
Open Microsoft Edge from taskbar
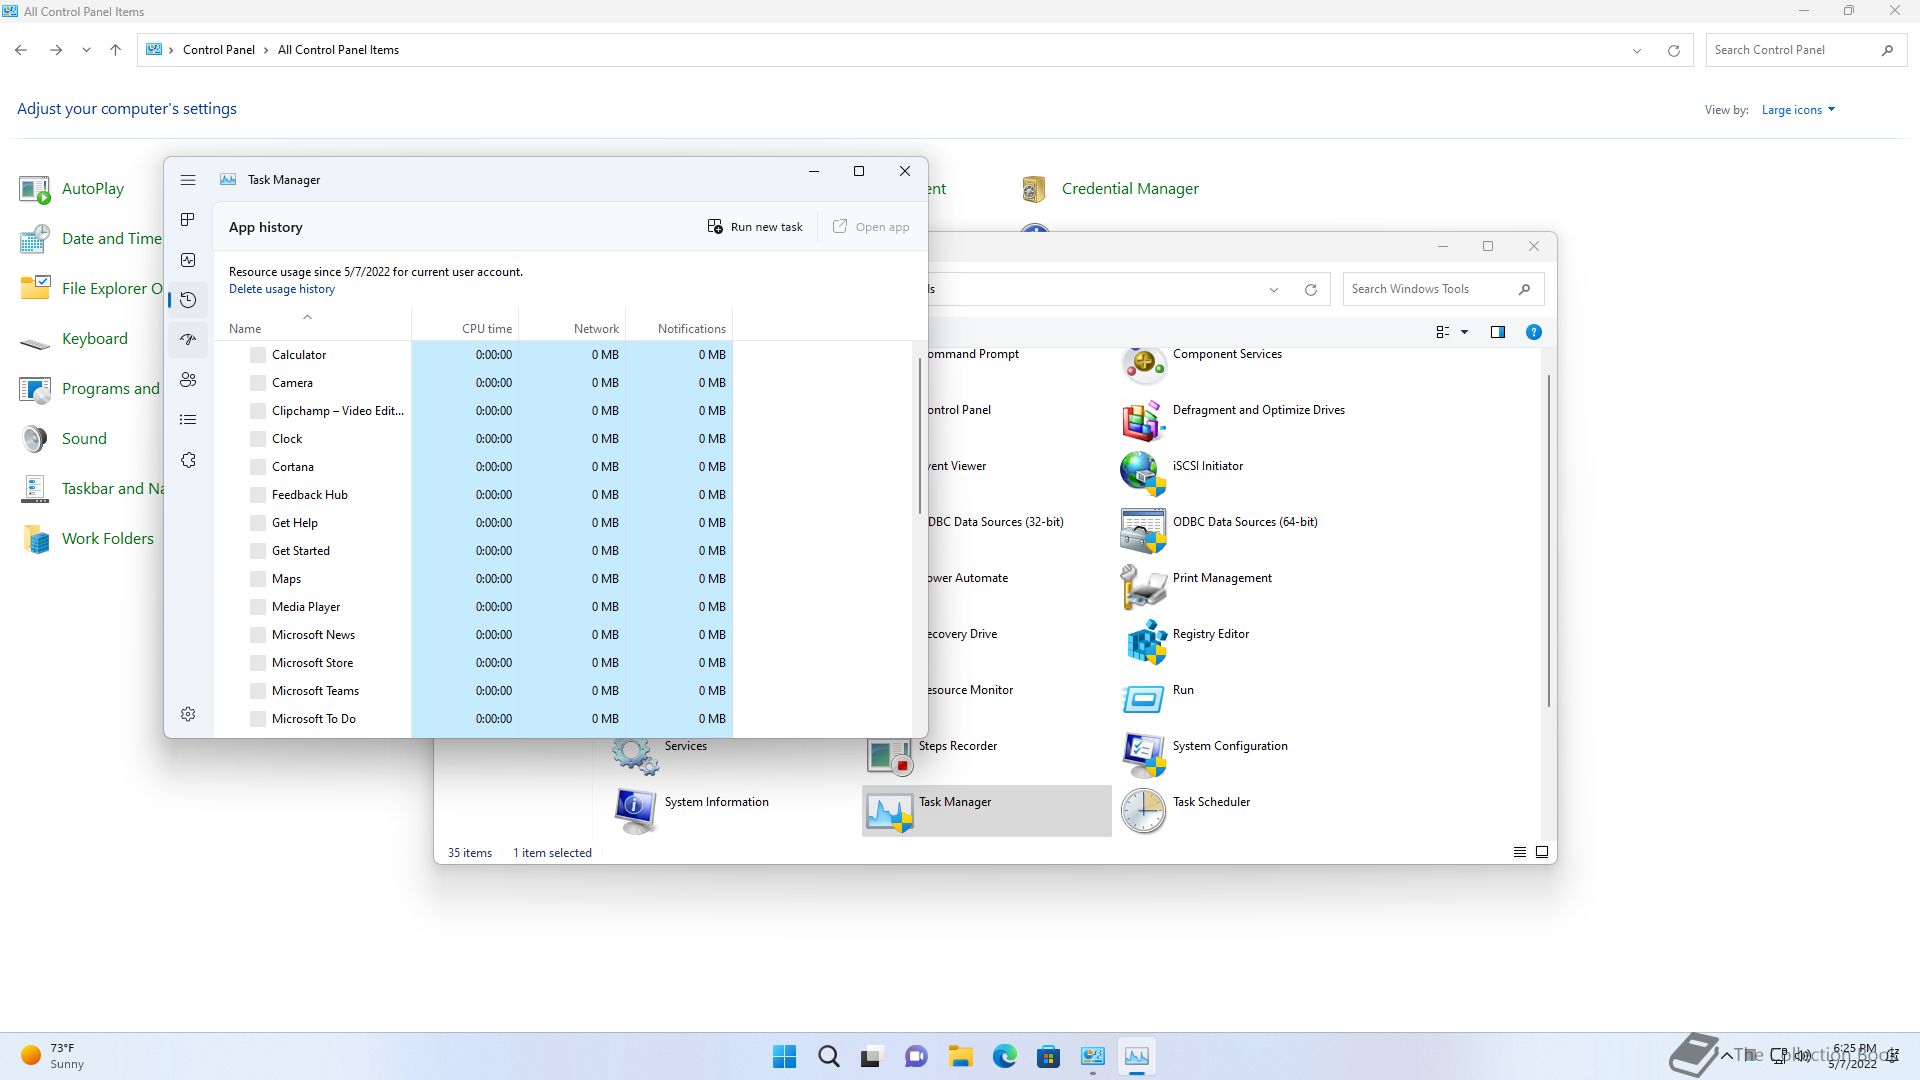pos(1004,1056)
